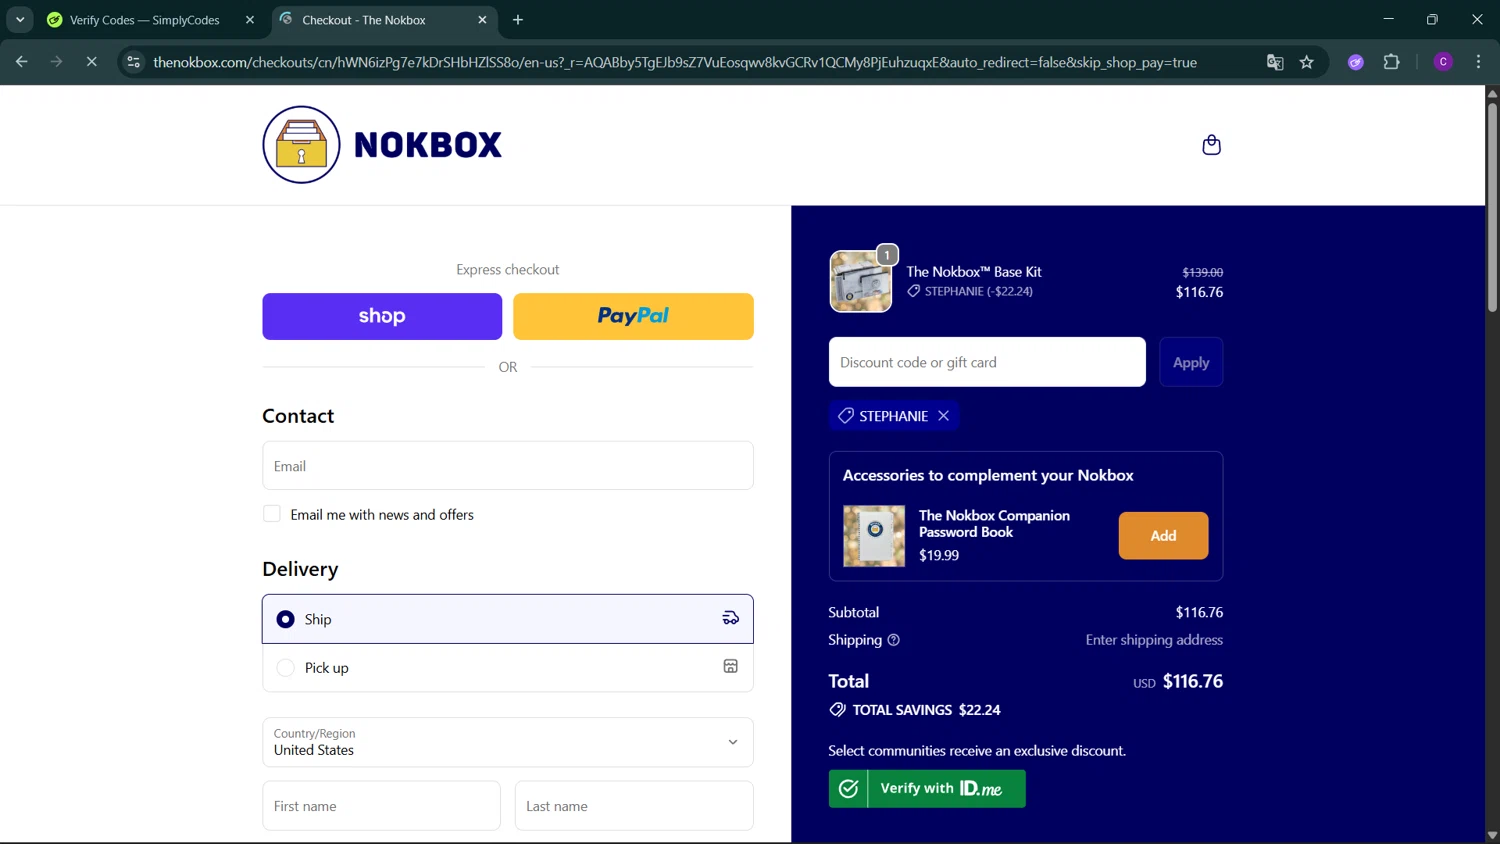Click Verify with ID.me button

pyautogui.click(x=927, y=788)
